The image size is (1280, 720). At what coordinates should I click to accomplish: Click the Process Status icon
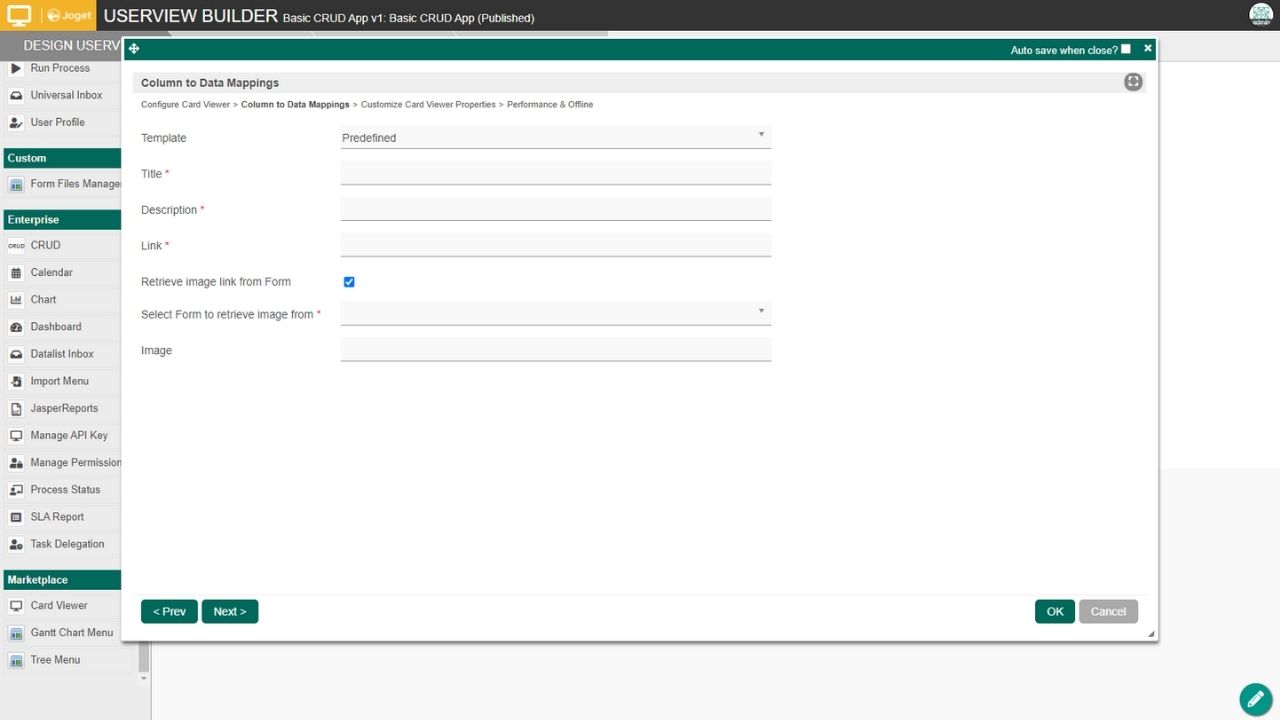click(x=16, y=490)
